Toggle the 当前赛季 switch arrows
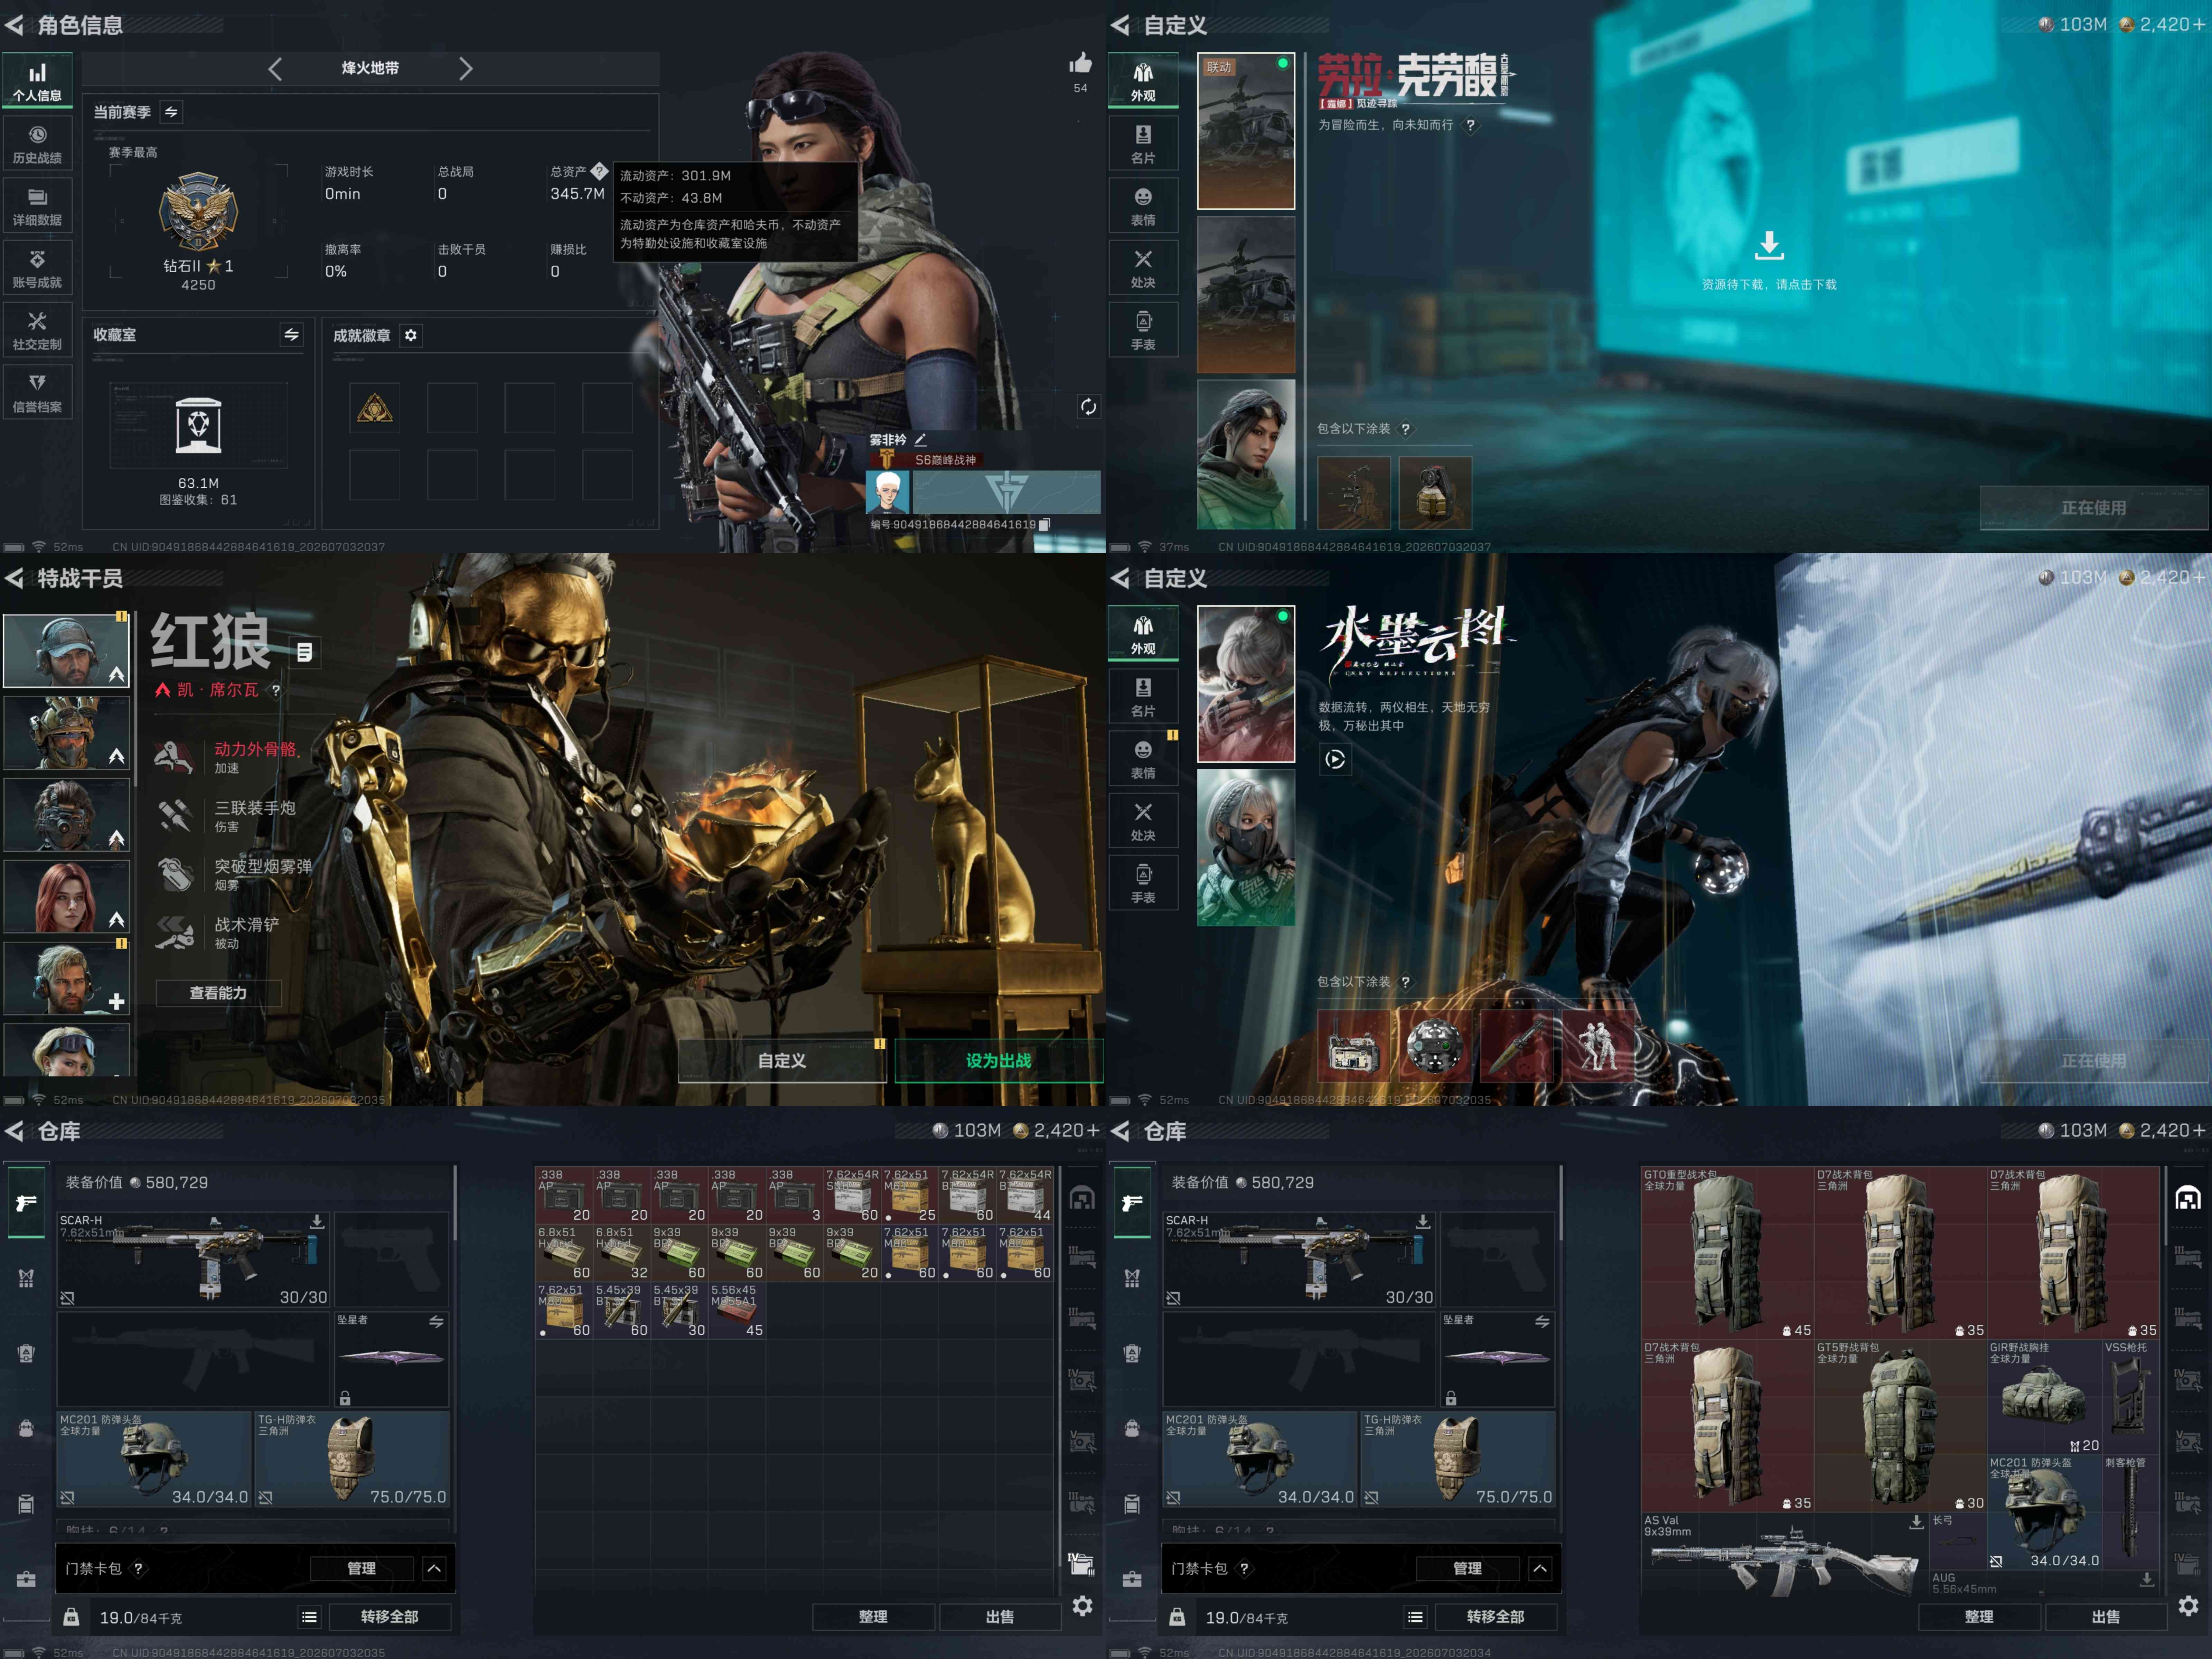Screen dimensions: 2212x1659 pos(171,112)
